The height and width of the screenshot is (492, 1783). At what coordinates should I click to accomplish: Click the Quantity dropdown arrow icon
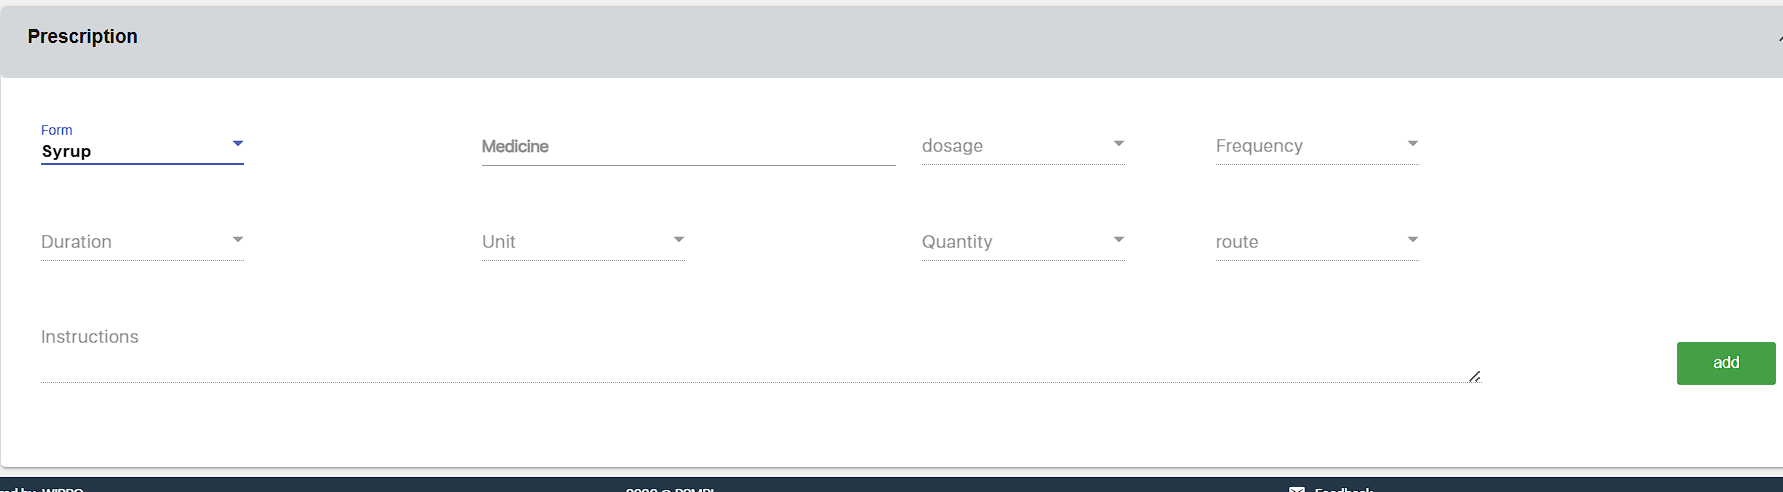click(x=1119, y=240)
